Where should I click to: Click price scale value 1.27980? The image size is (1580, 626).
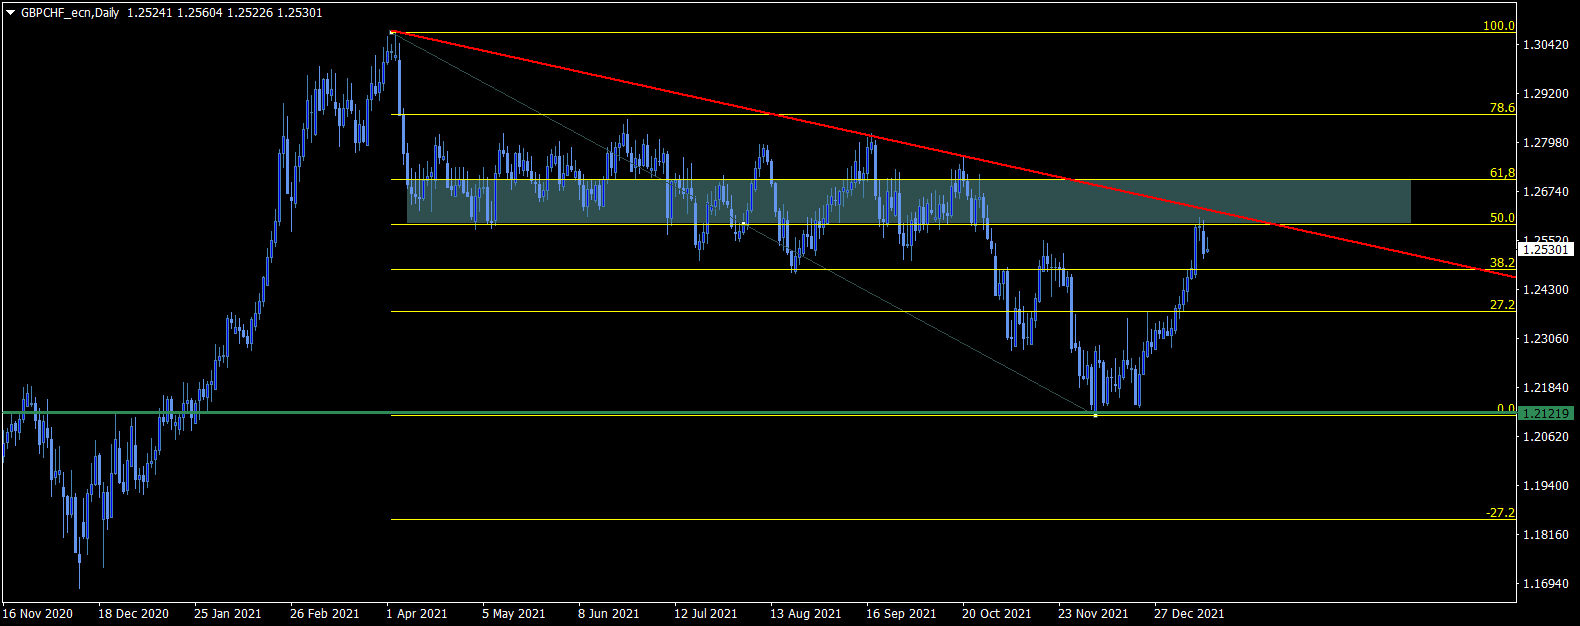point(1544,143)
